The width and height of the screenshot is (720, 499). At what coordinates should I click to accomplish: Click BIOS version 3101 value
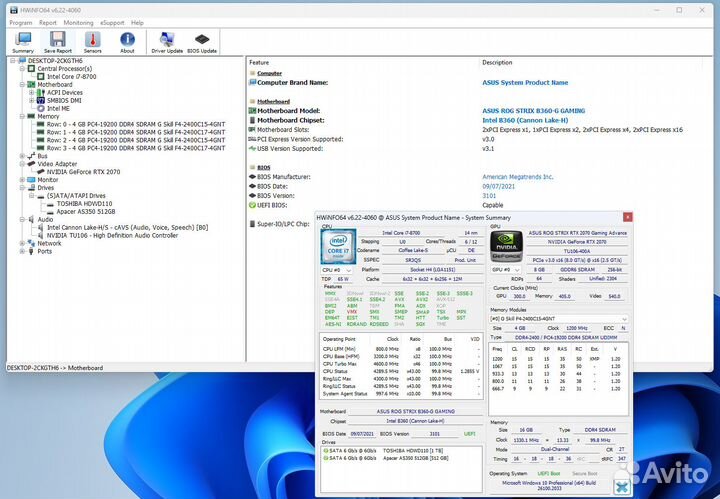tap(489, 196)
